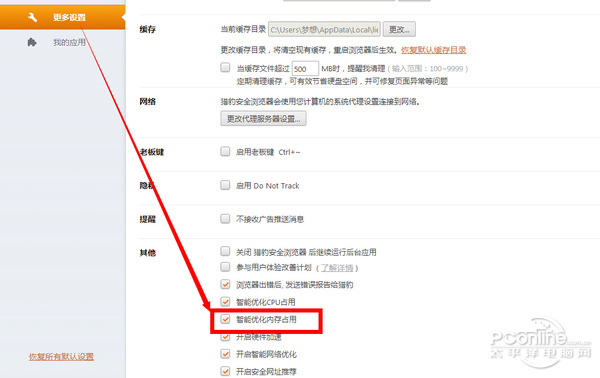Click the 恢复所有默认设置 link
The width and height of the screenshot is (600, 378).
click(61, 357)
